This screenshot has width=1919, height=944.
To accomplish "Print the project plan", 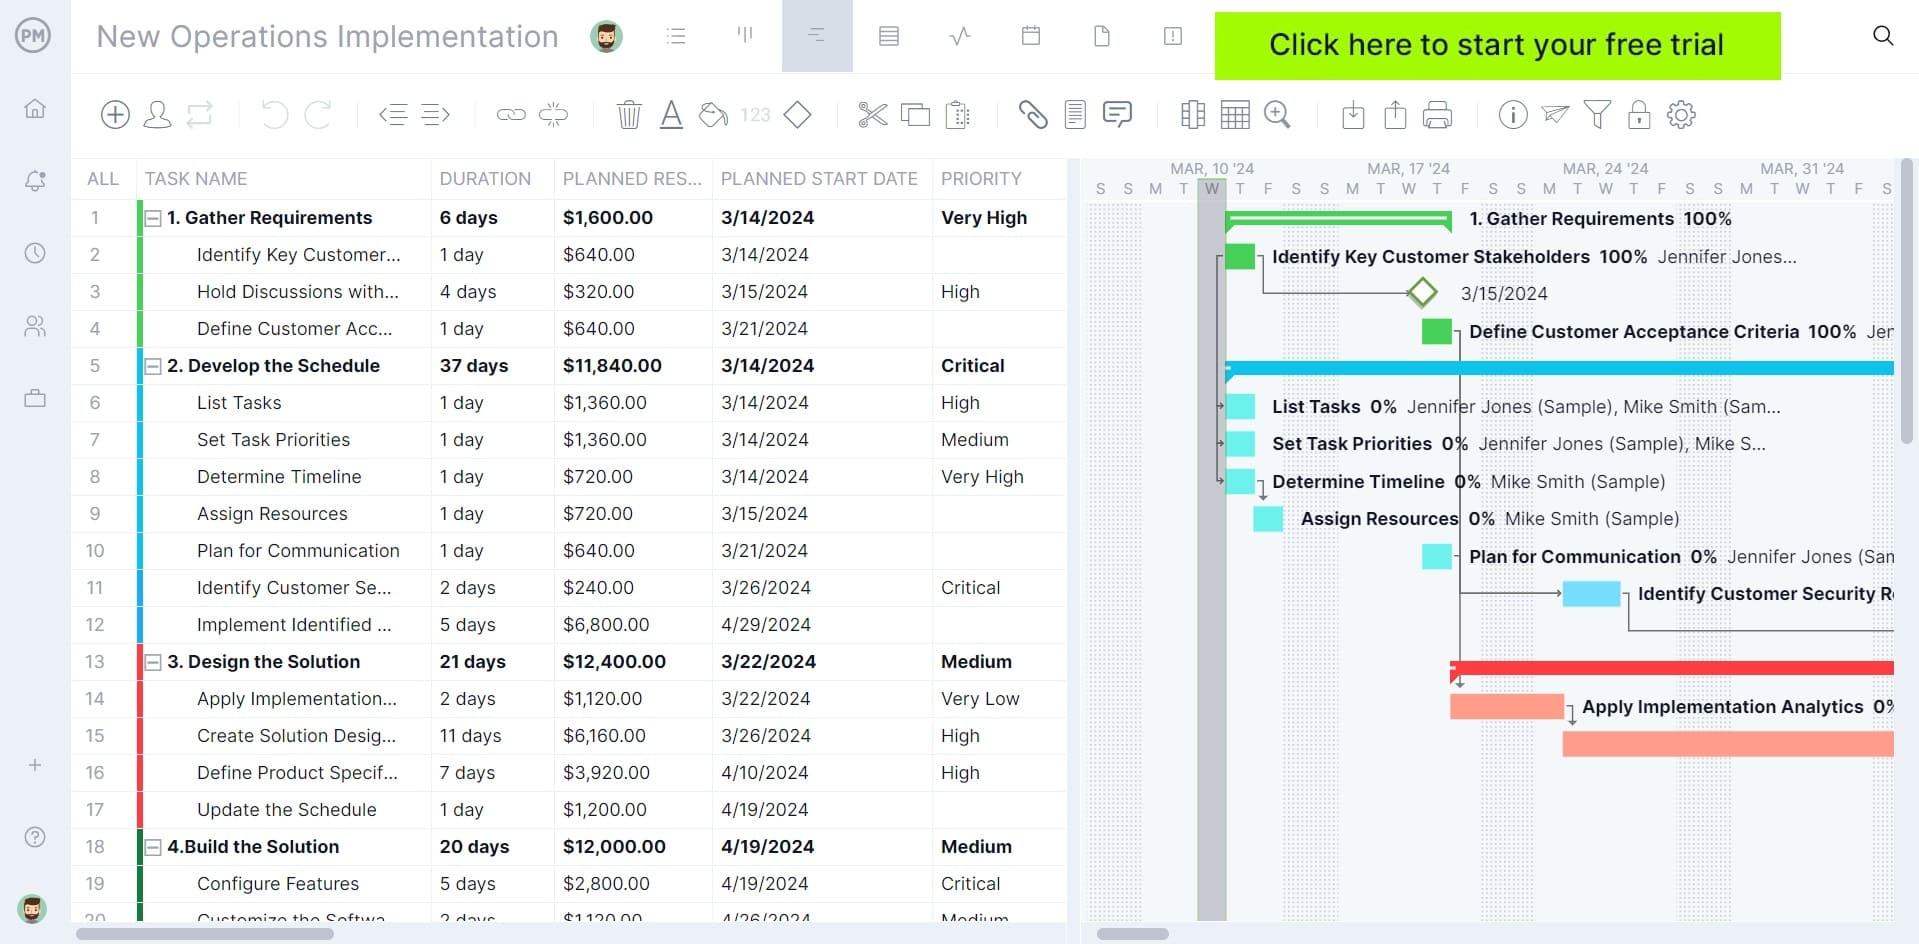I will [x=1438, y=114].
